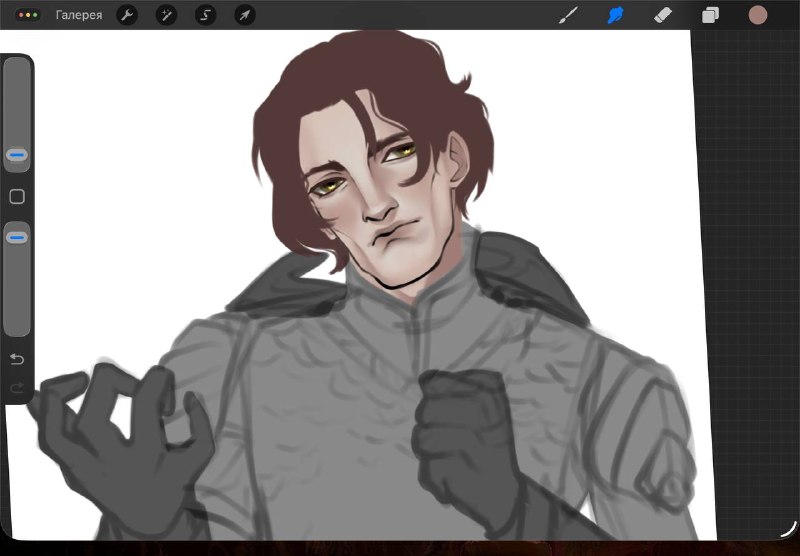The image size is (800, 556).
Task: Open the three-dot multitasking menu
Action: point(28,15)
